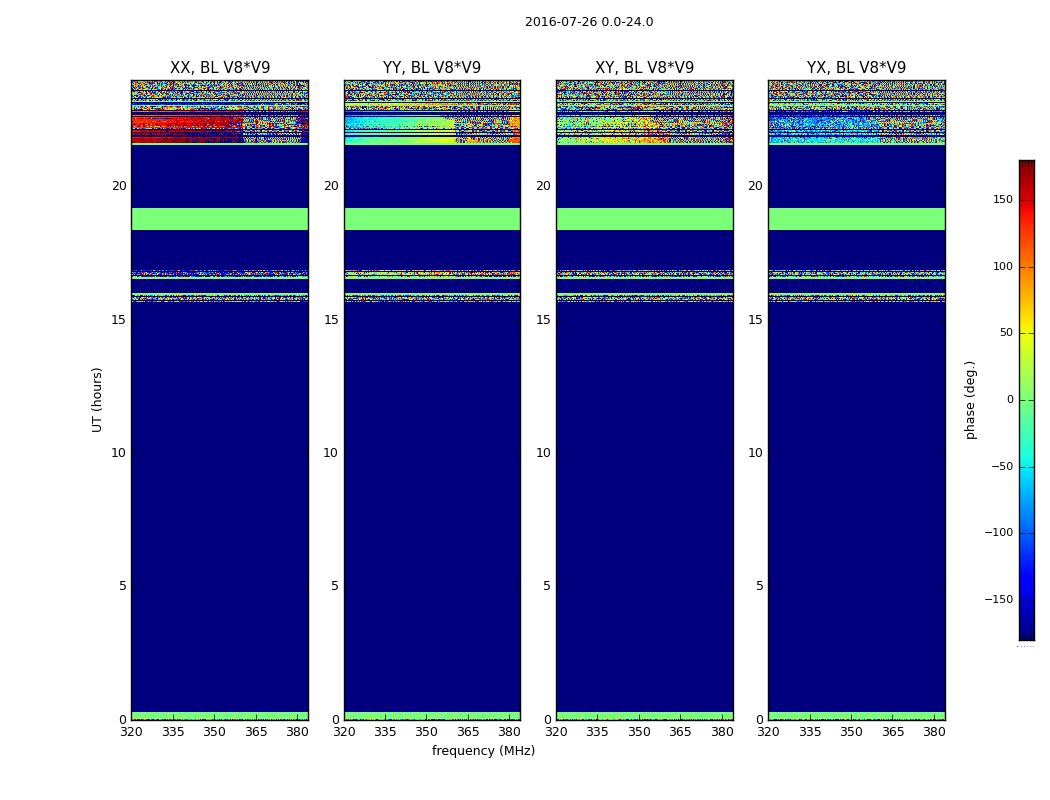Click the green band near 19 hours in YX
The width and height of the screenshot is (1050, 800).
pos(856,219)
